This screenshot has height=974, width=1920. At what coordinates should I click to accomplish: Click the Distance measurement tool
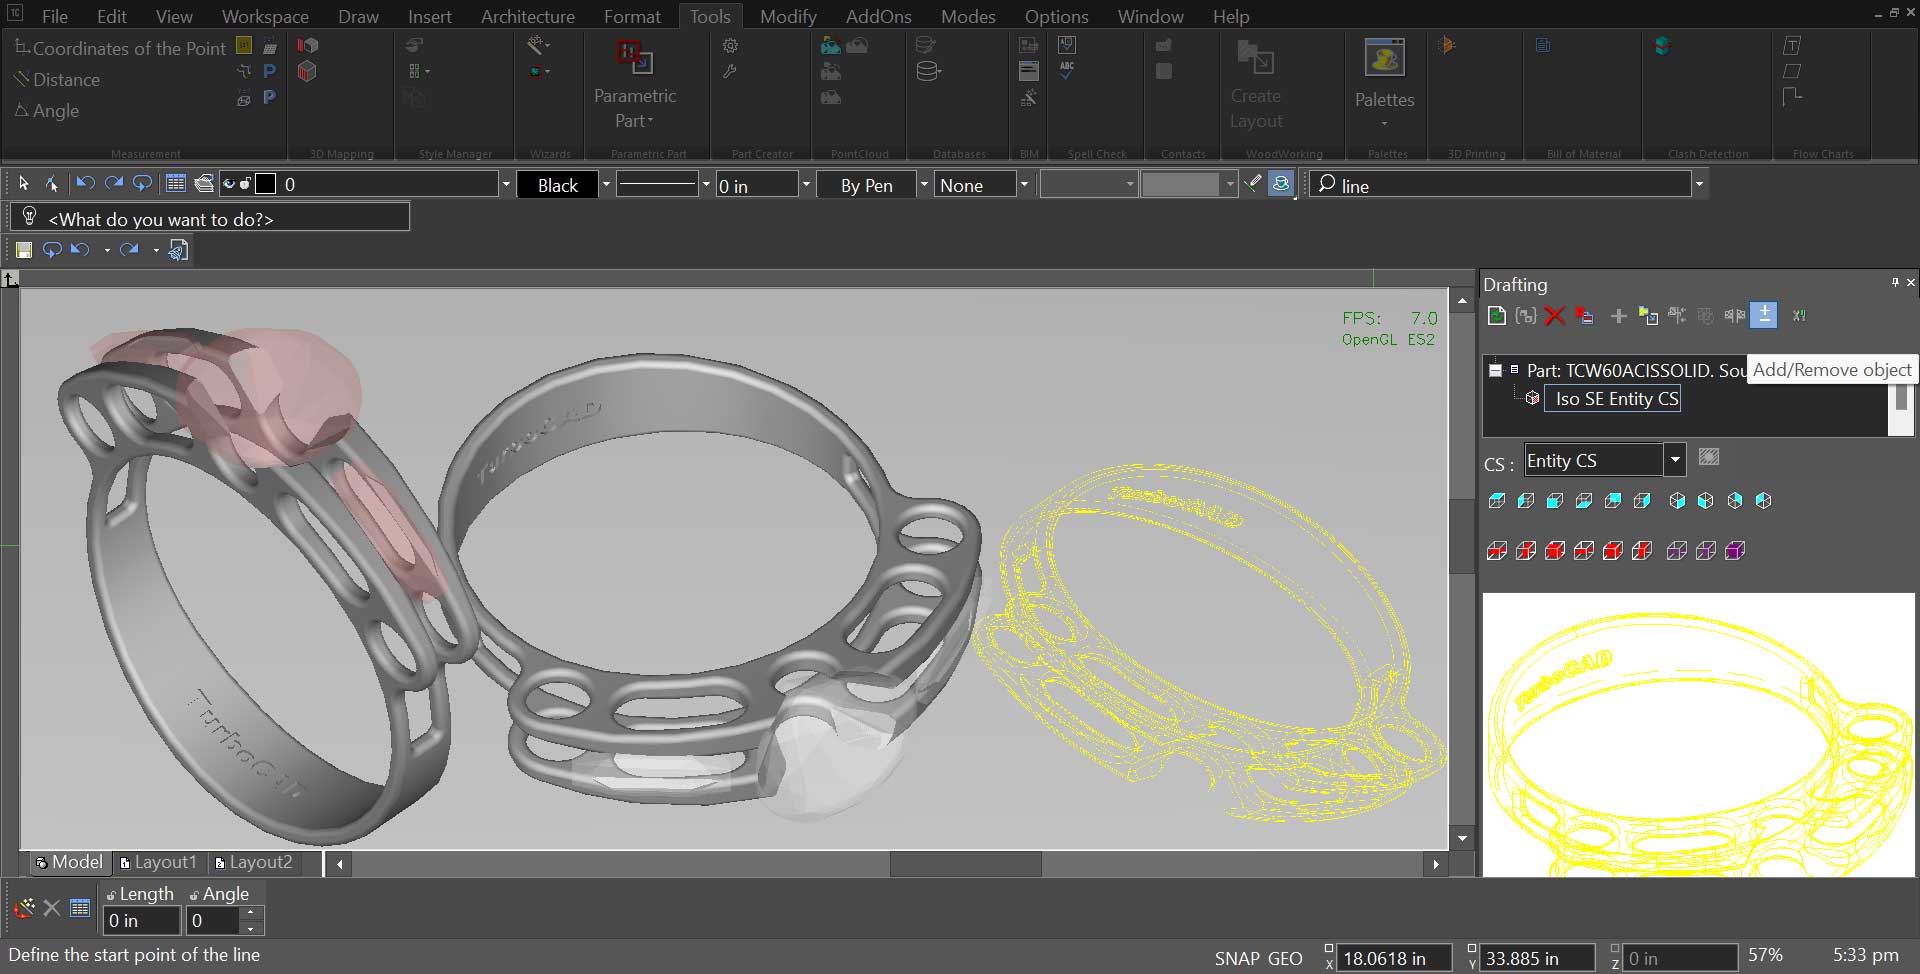pos(57,79)
